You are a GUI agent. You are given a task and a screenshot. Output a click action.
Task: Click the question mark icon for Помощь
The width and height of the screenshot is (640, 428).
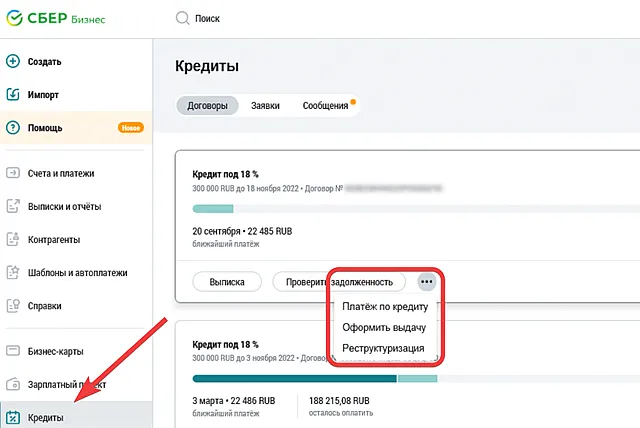tap(13, 128)
